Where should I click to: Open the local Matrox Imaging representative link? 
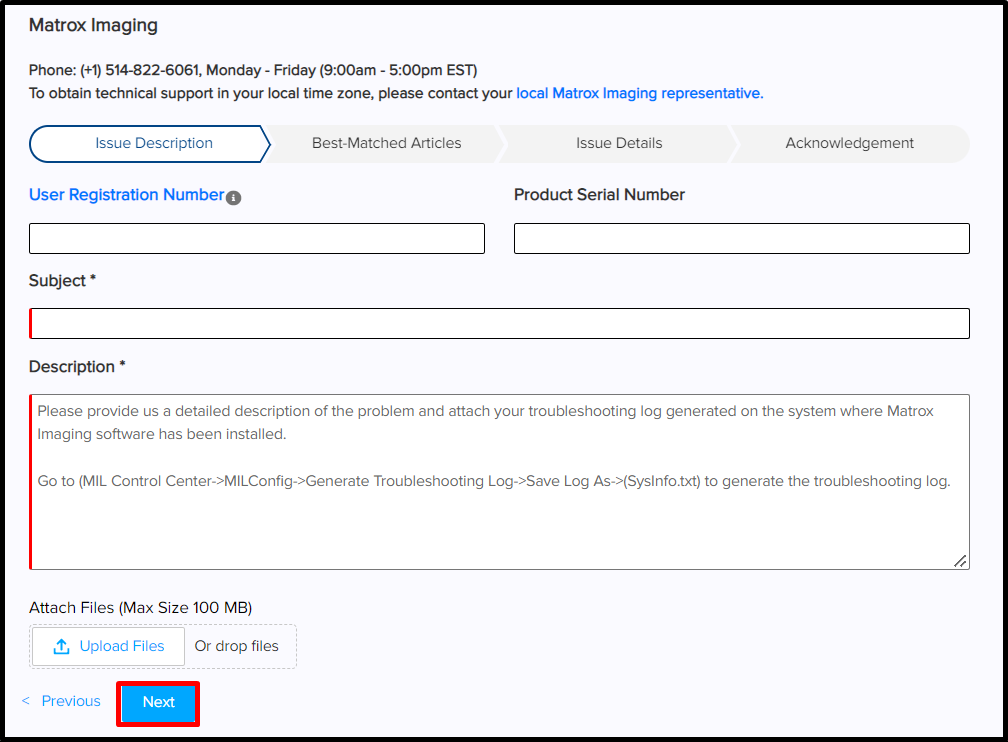coord(637,93)
